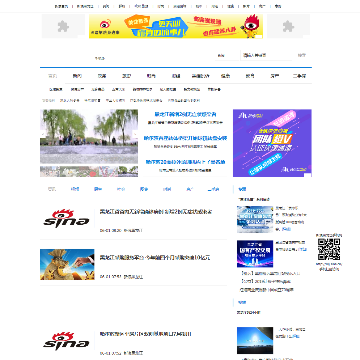Open the money bag article thumbnail
The width and height of the screenshot is (360, 360).
[x=67, y=264]
